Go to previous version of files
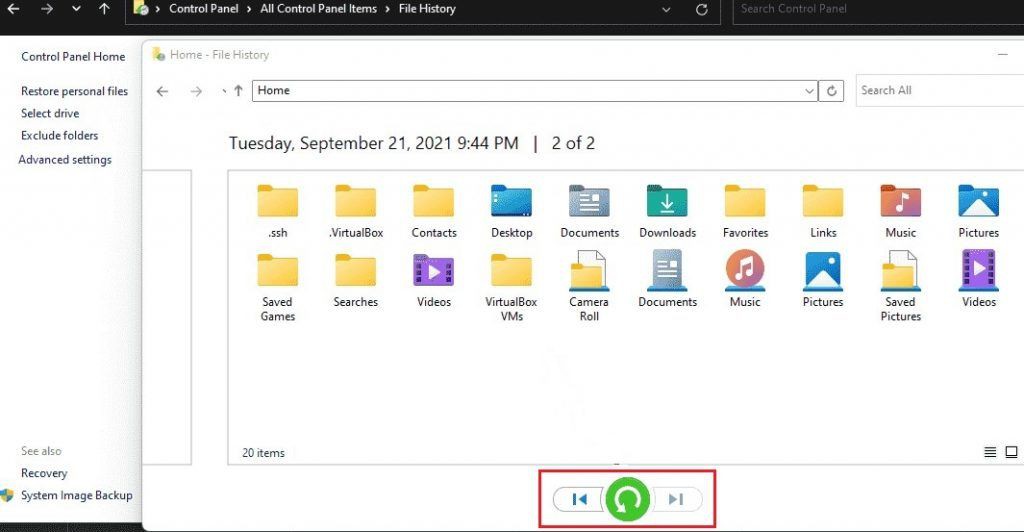 579,498
